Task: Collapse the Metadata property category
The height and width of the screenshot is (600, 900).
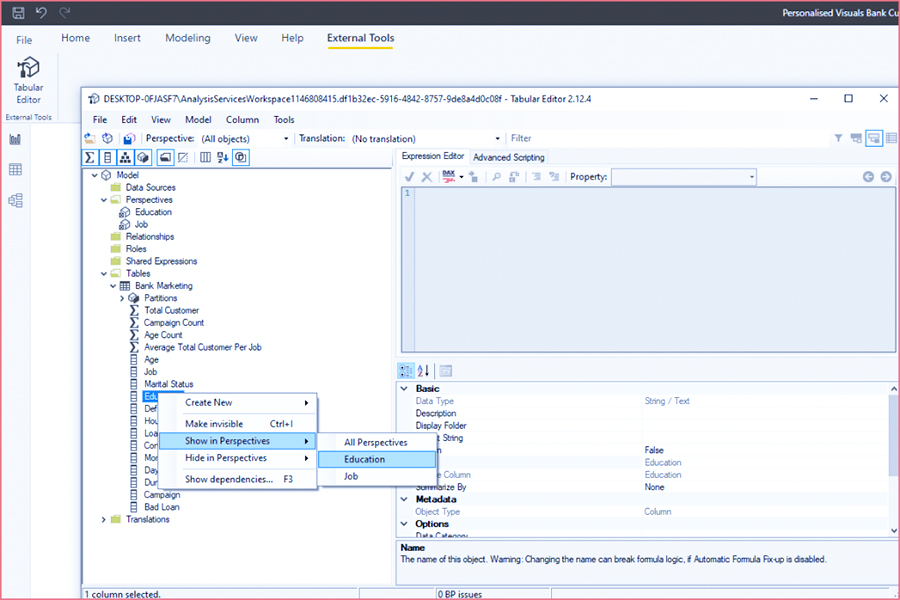Action: 404,499
